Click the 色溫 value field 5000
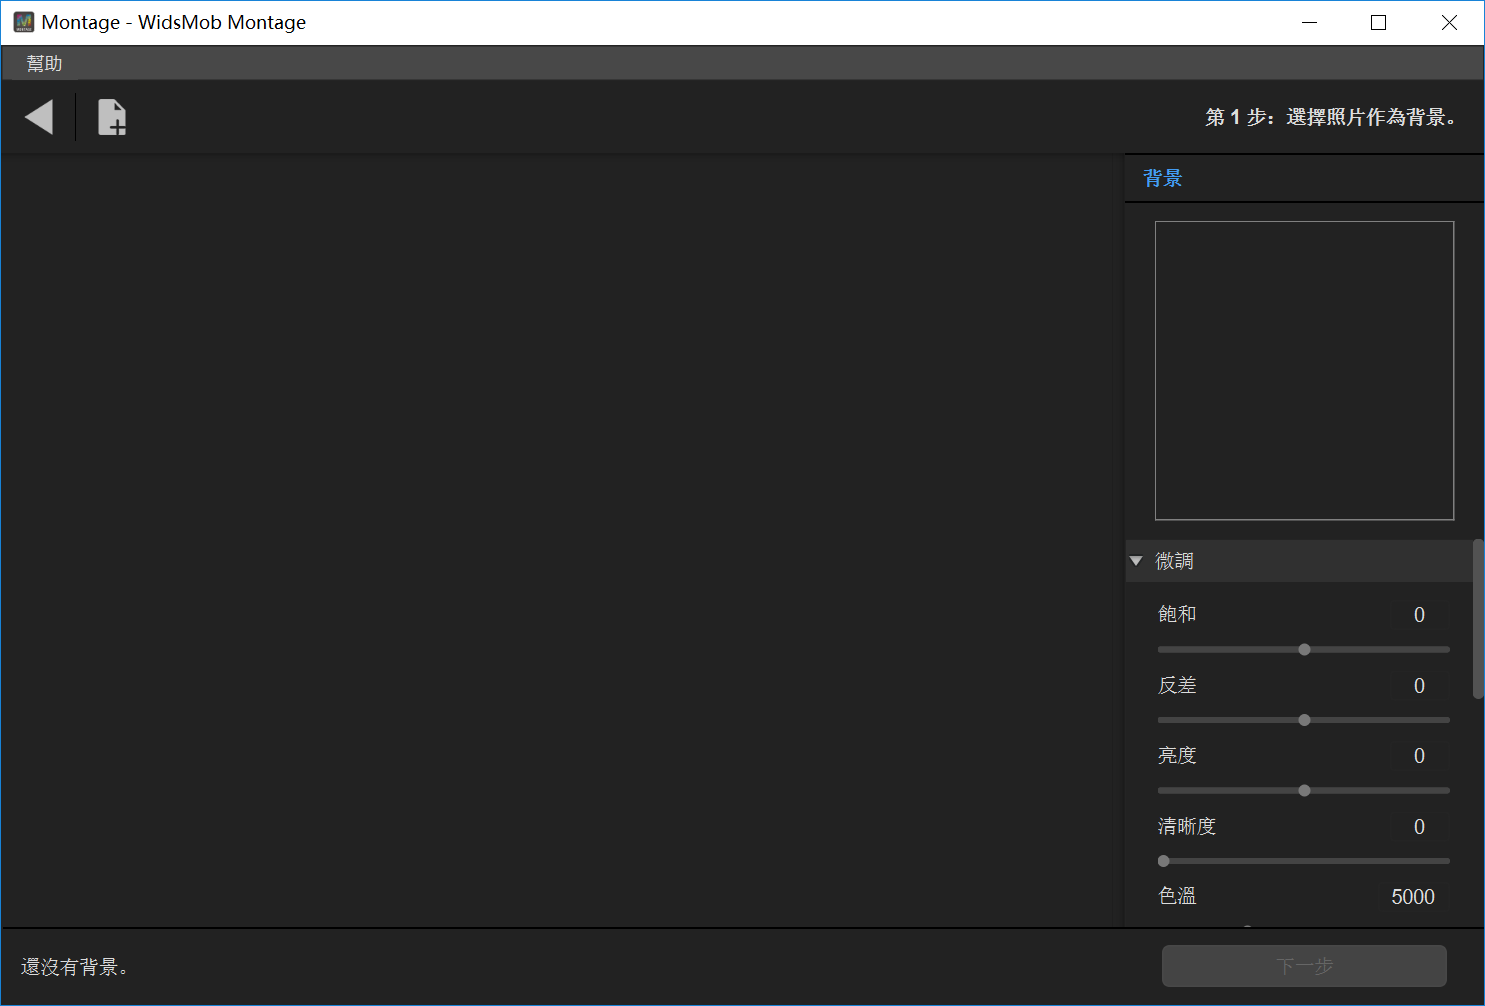Screen dimensions: 1485x1006 1413,897
